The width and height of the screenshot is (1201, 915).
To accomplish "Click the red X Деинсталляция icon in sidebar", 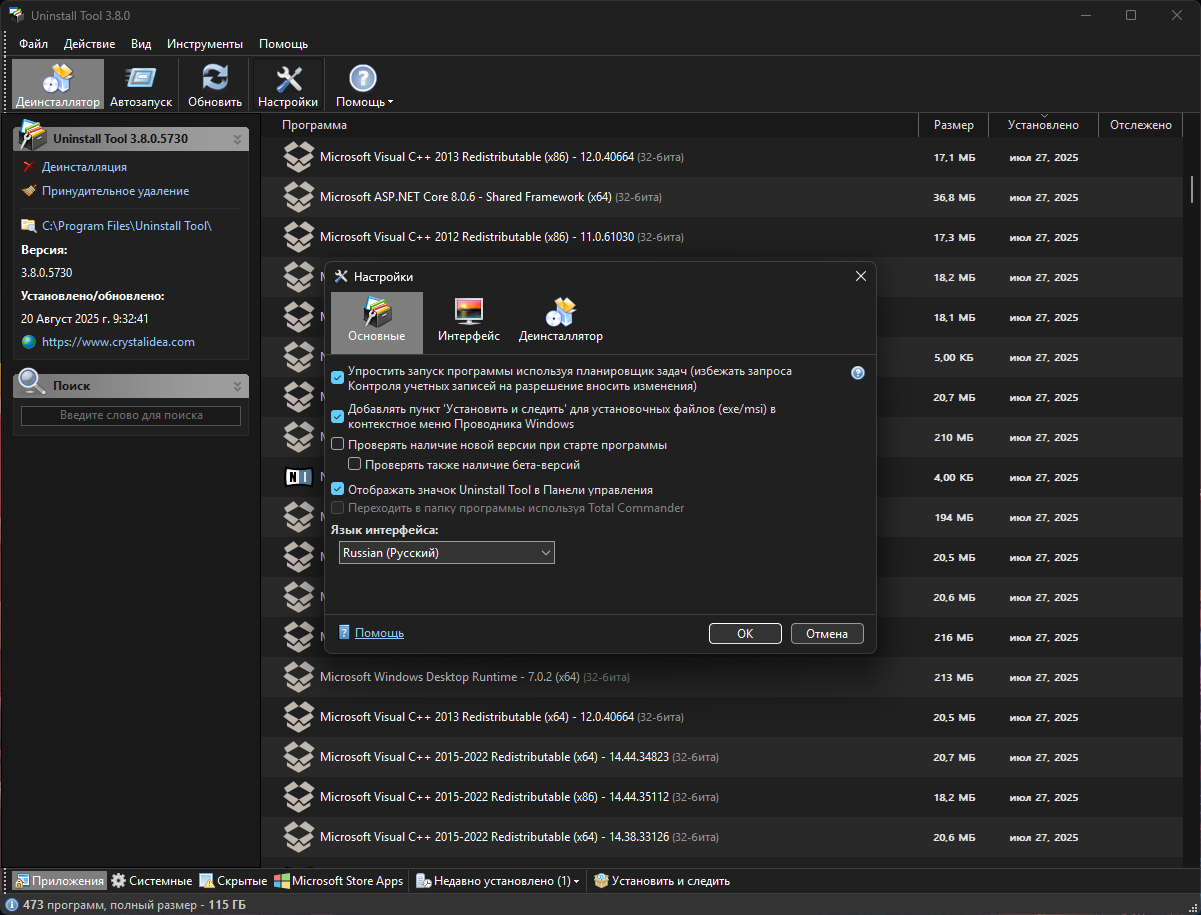I will 28,167.
